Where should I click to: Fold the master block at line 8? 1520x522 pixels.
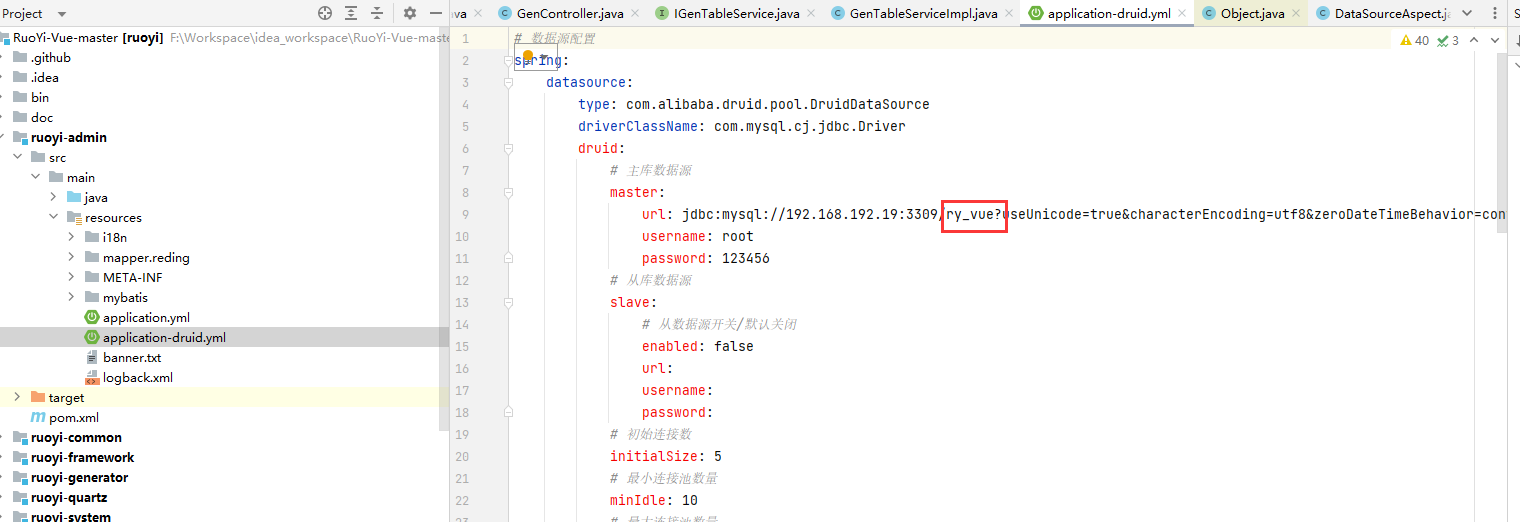[508, 192]
